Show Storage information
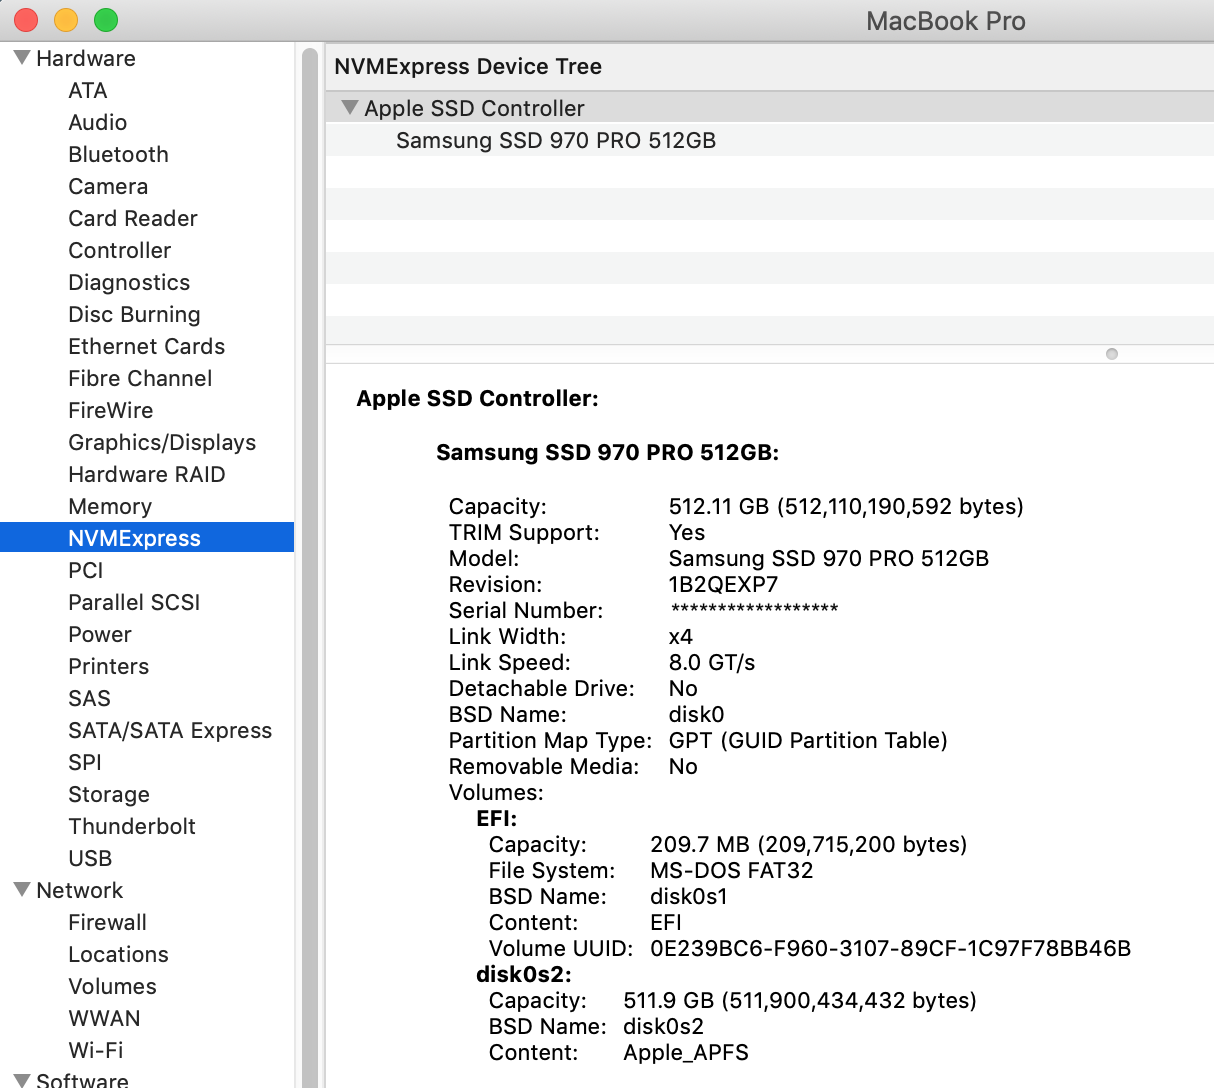Image resolution: width=1214 pixels, height=1088 pixels. 109,794
